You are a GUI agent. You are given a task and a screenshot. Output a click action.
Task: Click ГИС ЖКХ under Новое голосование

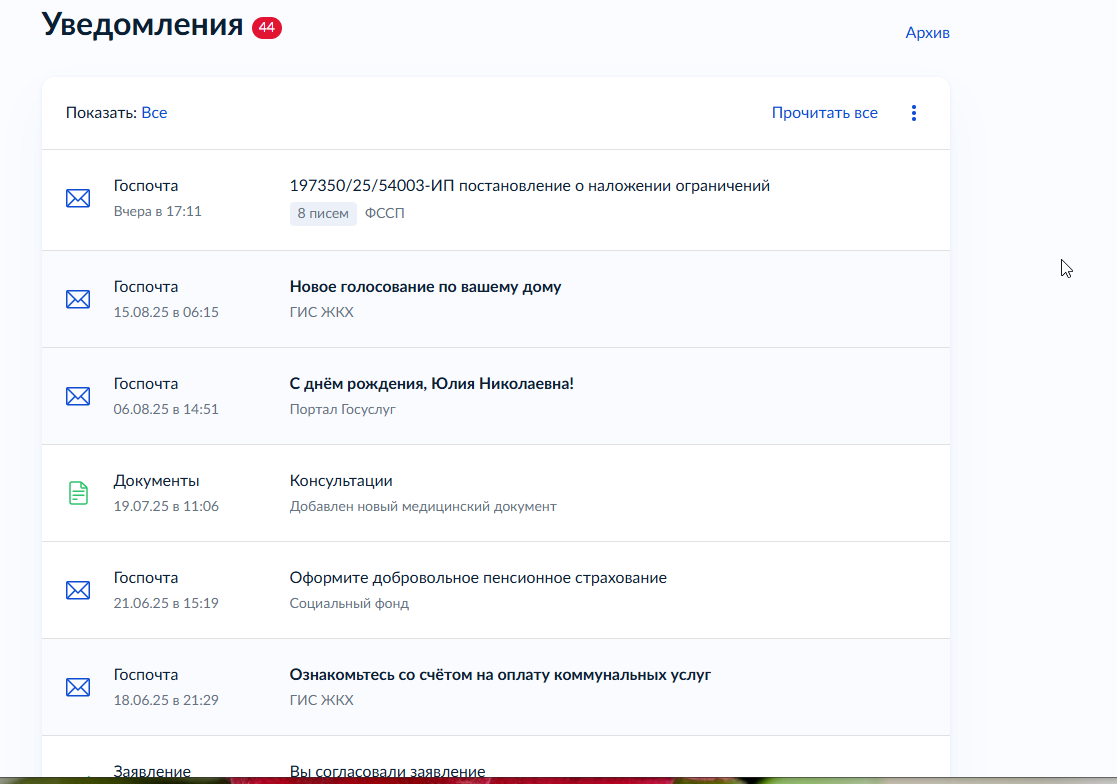click(321, 313)
